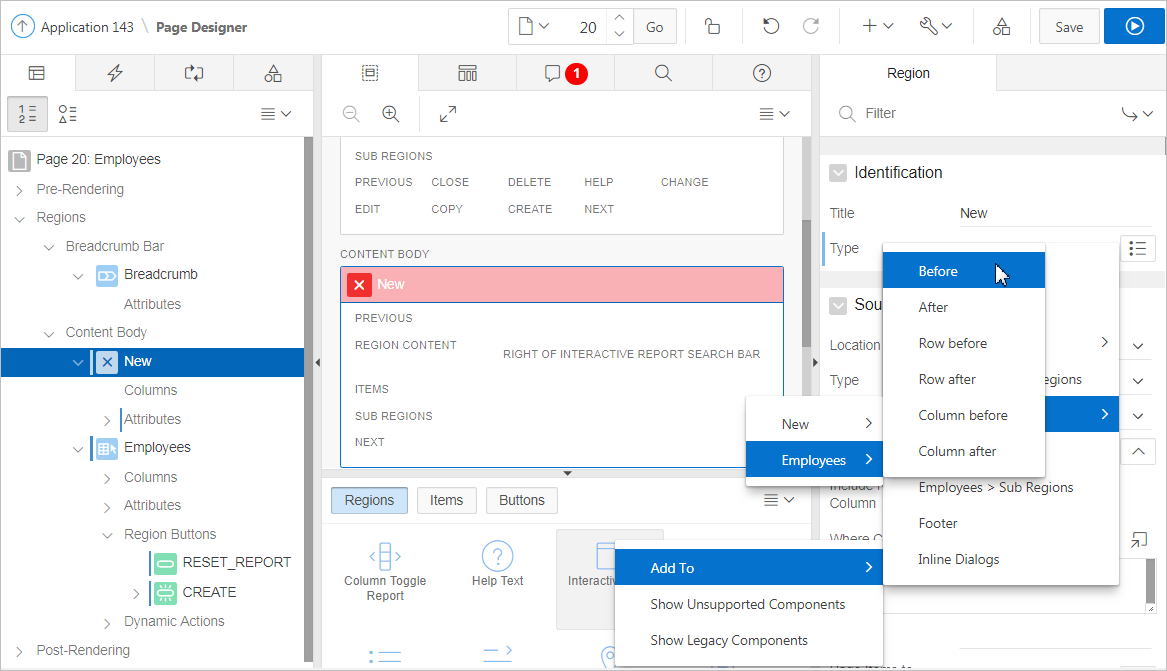Select Before from the position submenu

tap(938, 271)
